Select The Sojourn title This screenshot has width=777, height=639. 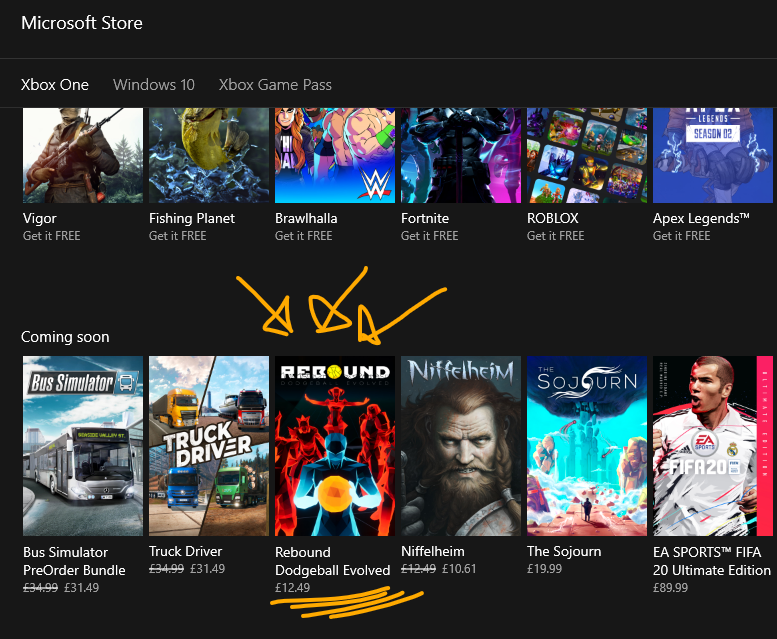click(x=564, y=551)
